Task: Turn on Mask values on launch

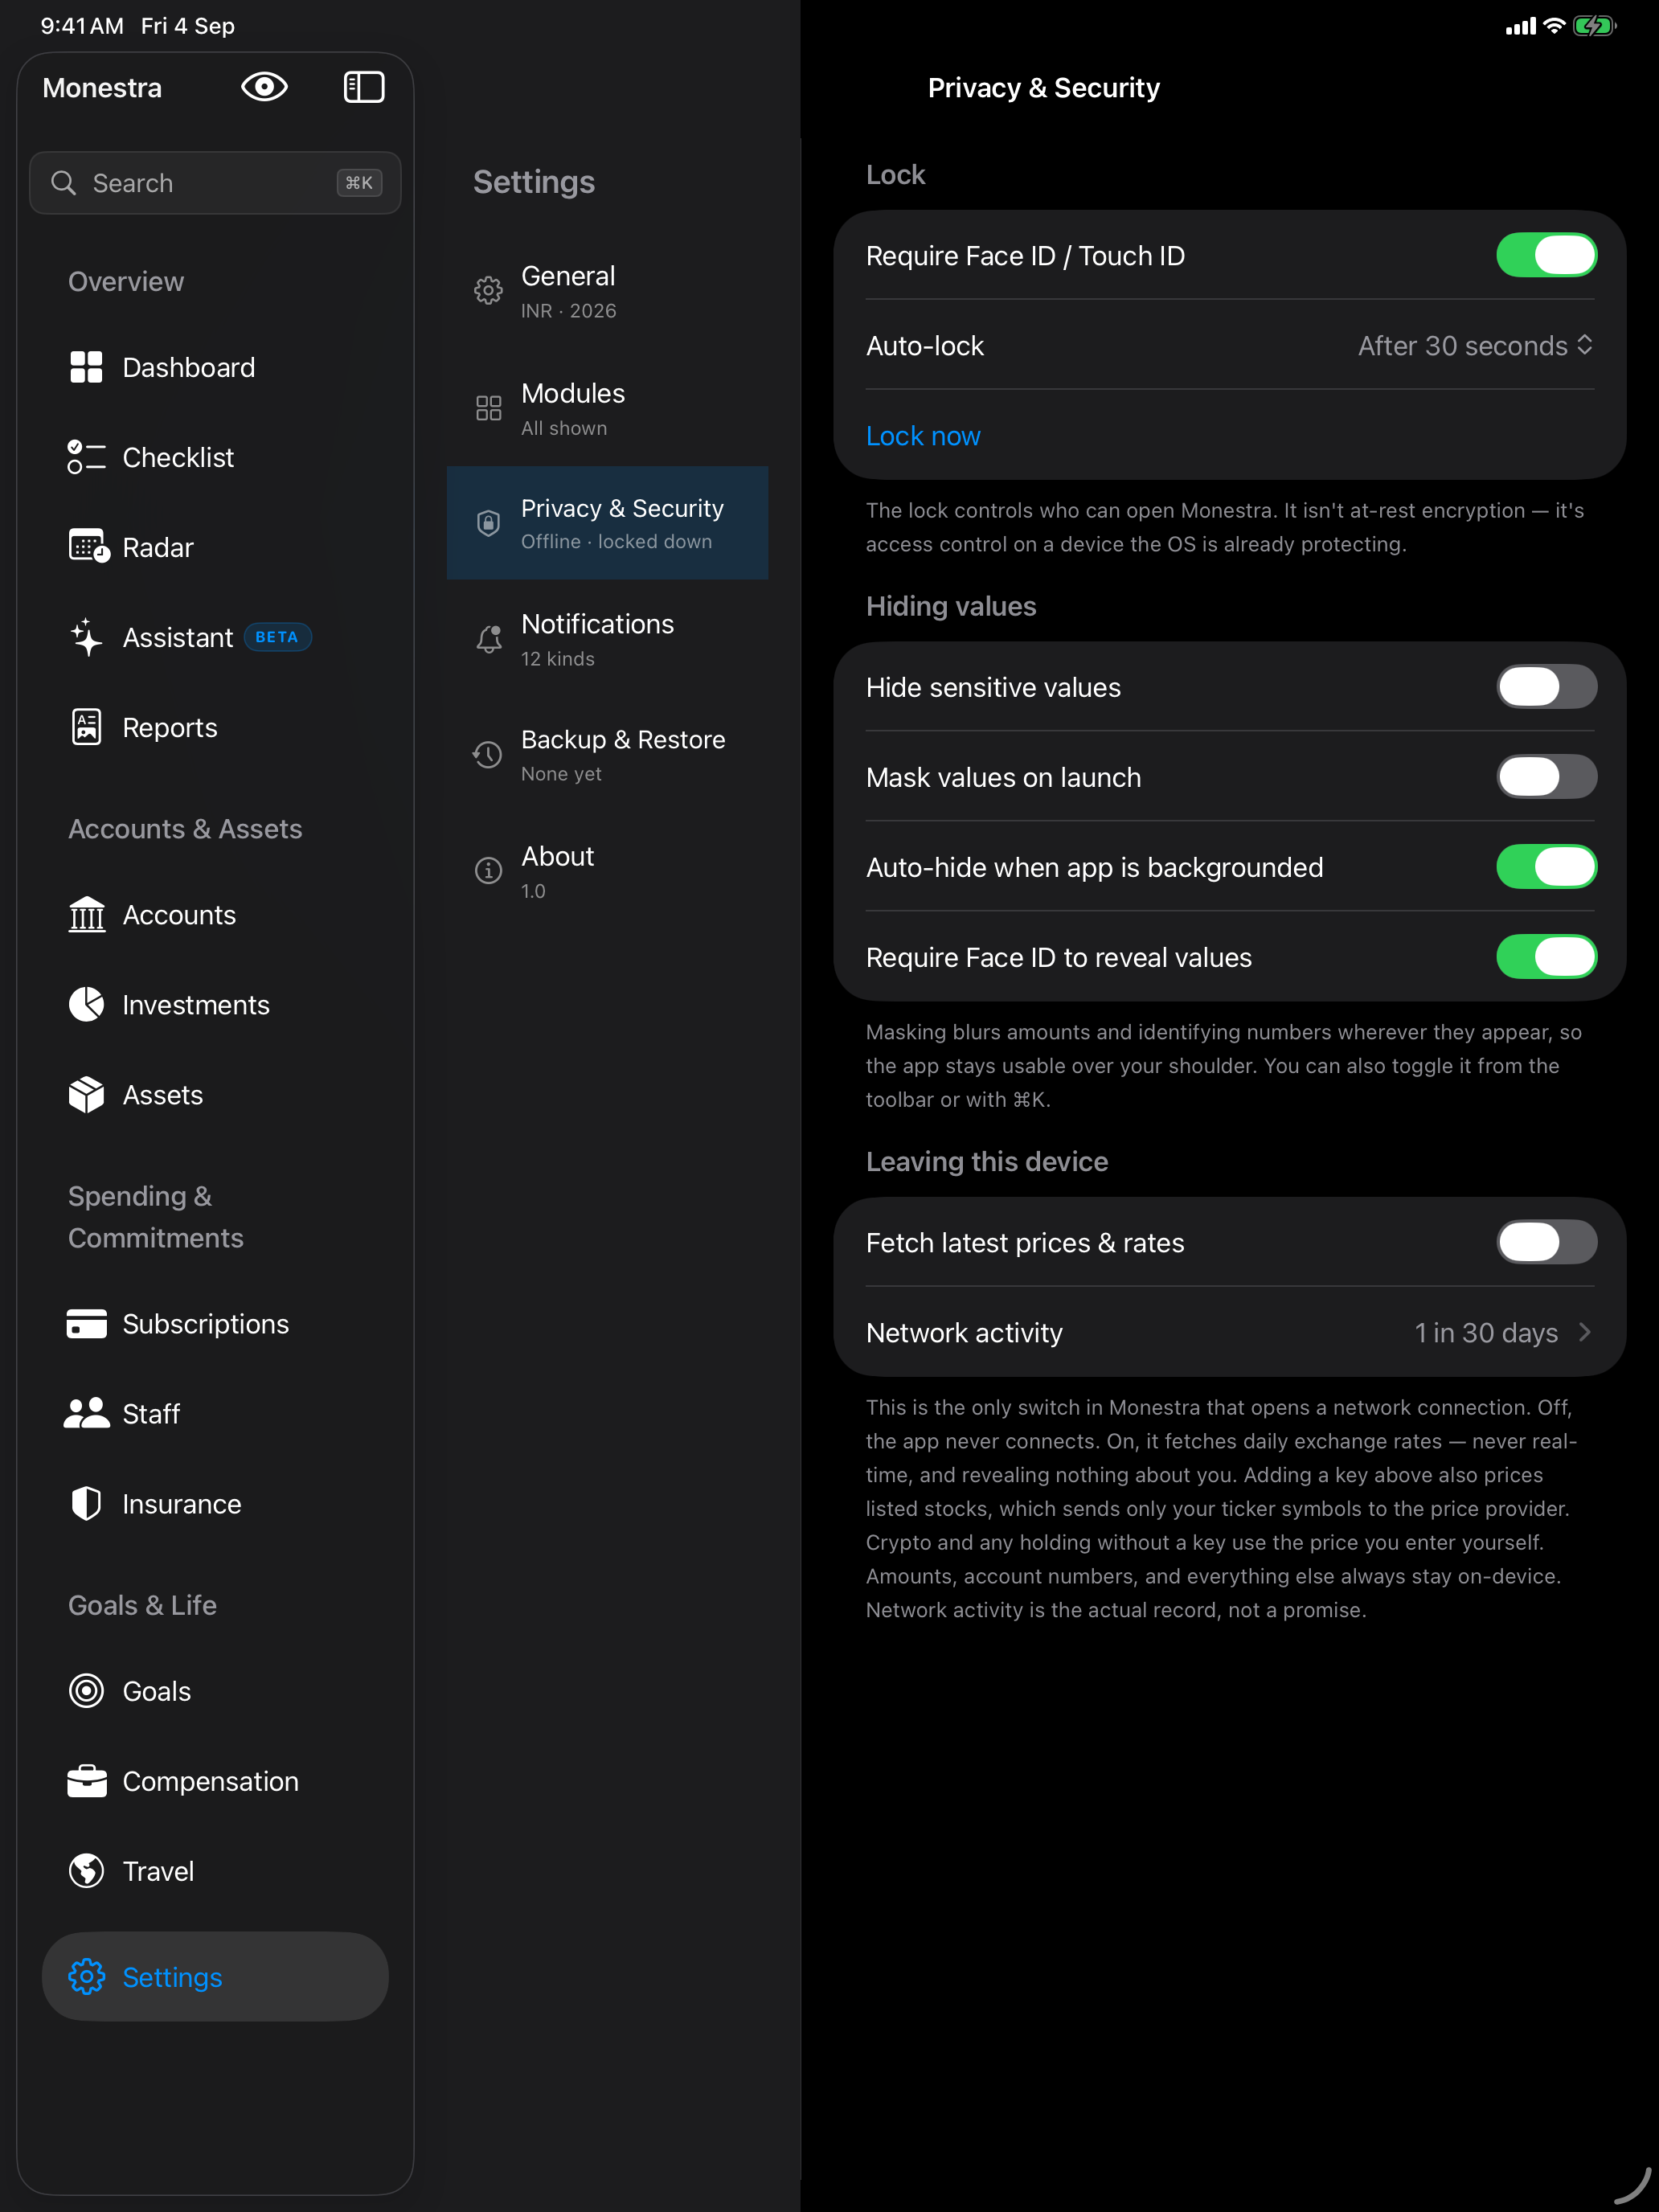Action: tap(1545, 777)
